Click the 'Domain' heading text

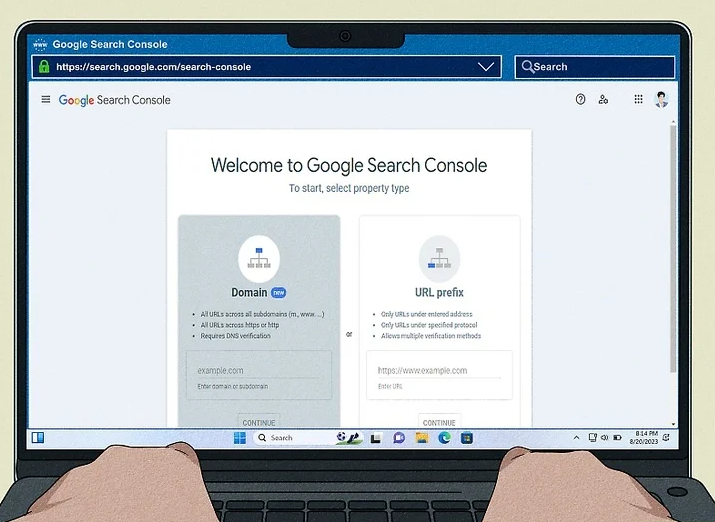249,293
